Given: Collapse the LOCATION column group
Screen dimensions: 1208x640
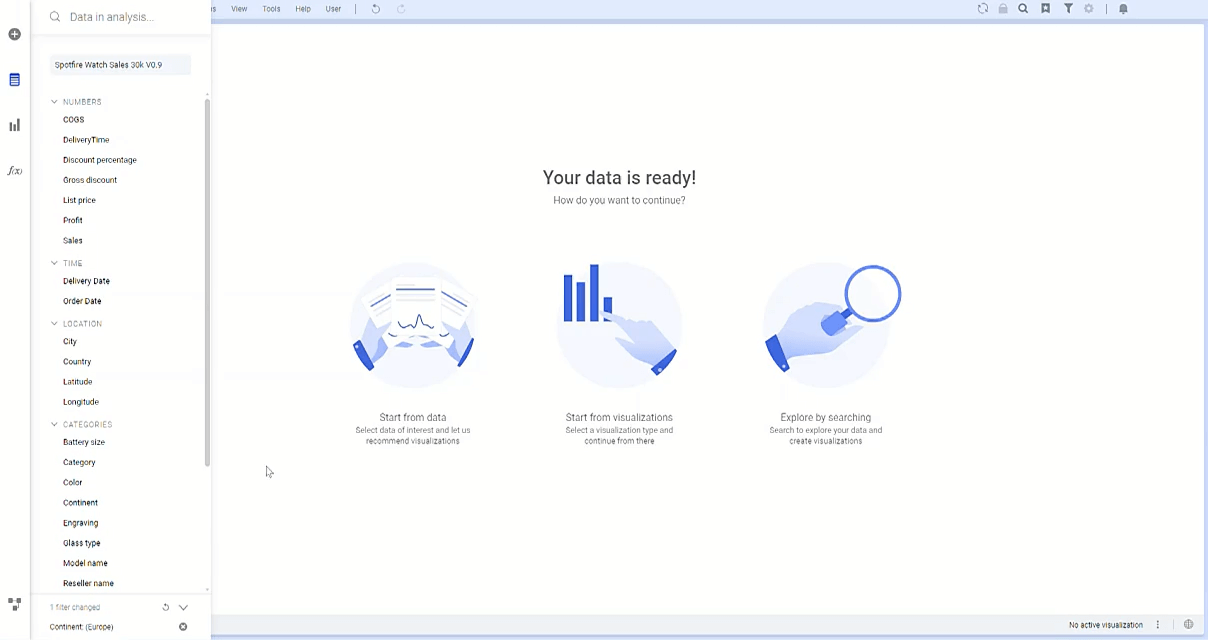Looking at the screenshot, I should [54, 324].
